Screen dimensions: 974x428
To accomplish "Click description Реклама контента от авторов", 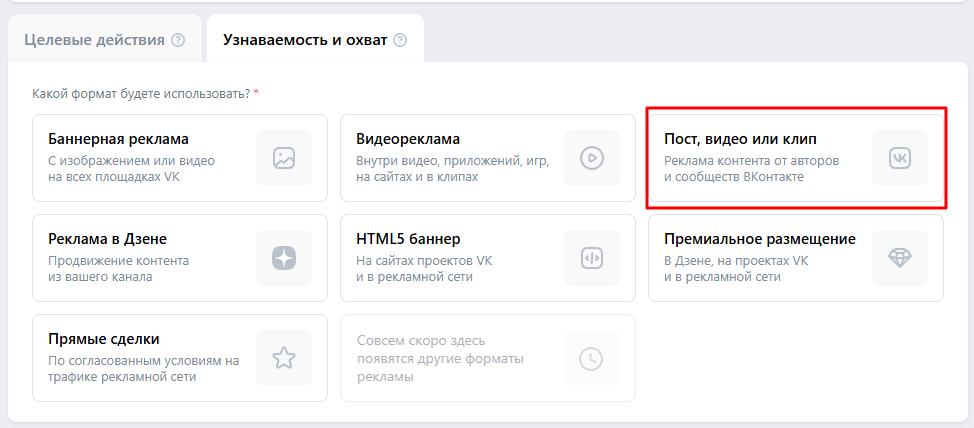I will pos(752,161).
